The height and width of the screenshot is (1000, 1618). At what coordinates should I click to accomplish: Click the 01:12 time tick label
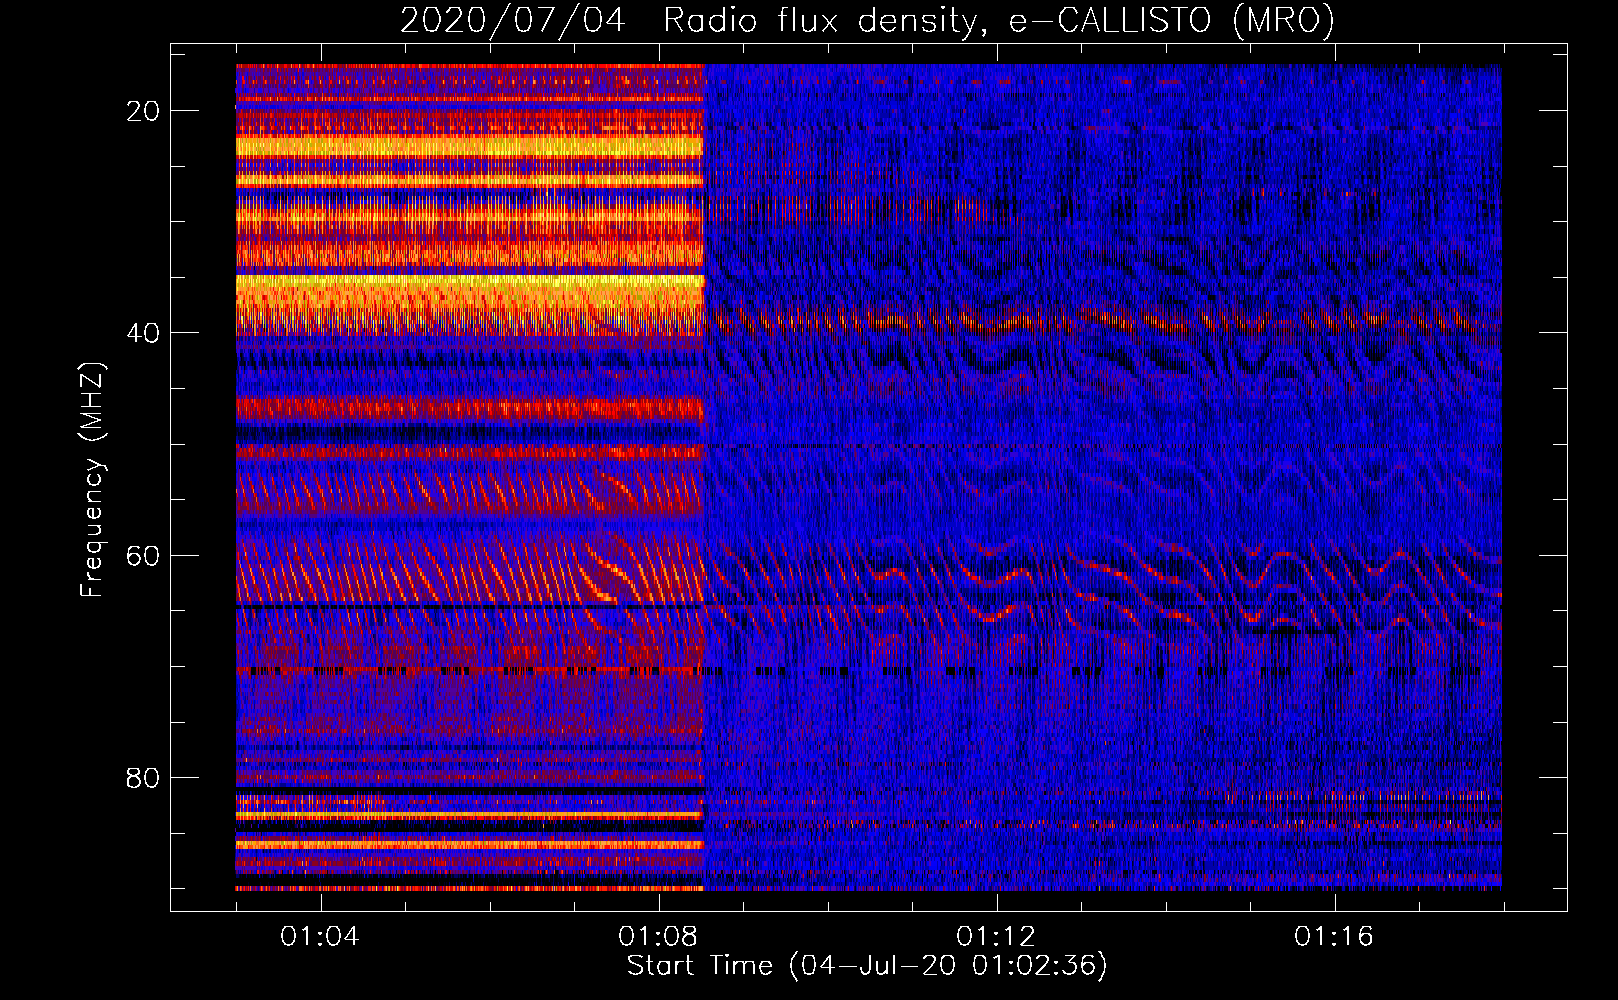(996, 937)
